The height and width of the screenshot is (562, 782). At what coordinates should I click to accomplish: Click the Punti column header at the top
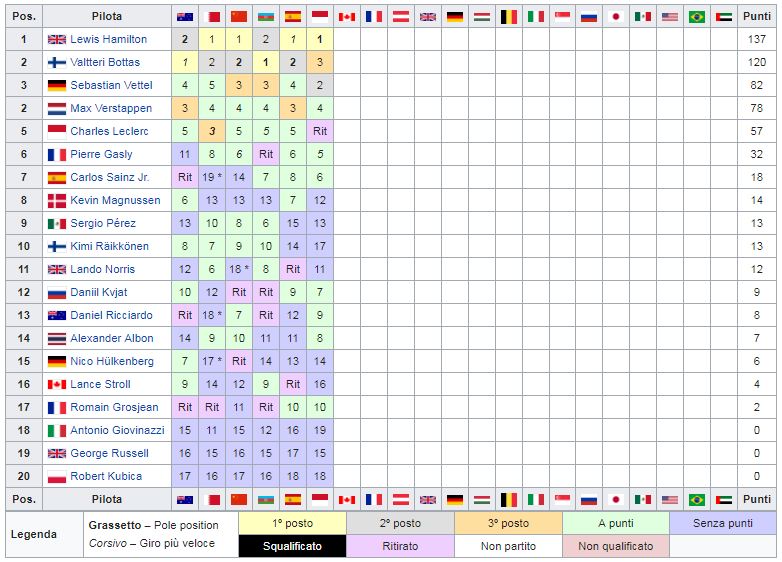pos(757,16)
